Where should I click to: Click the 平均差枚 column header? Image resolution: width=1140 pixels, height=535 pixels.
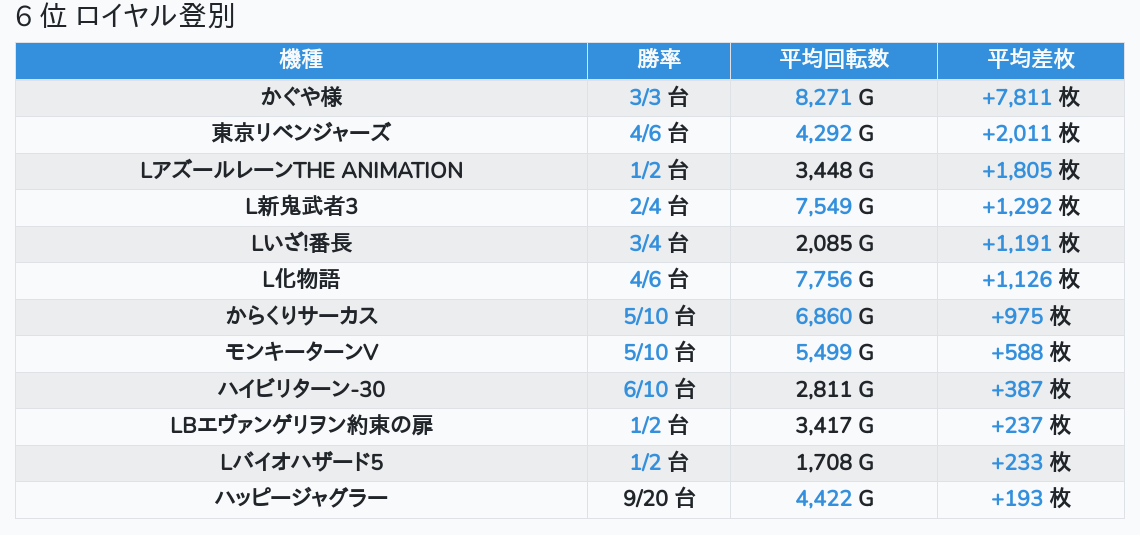[x=1030, y=60]
